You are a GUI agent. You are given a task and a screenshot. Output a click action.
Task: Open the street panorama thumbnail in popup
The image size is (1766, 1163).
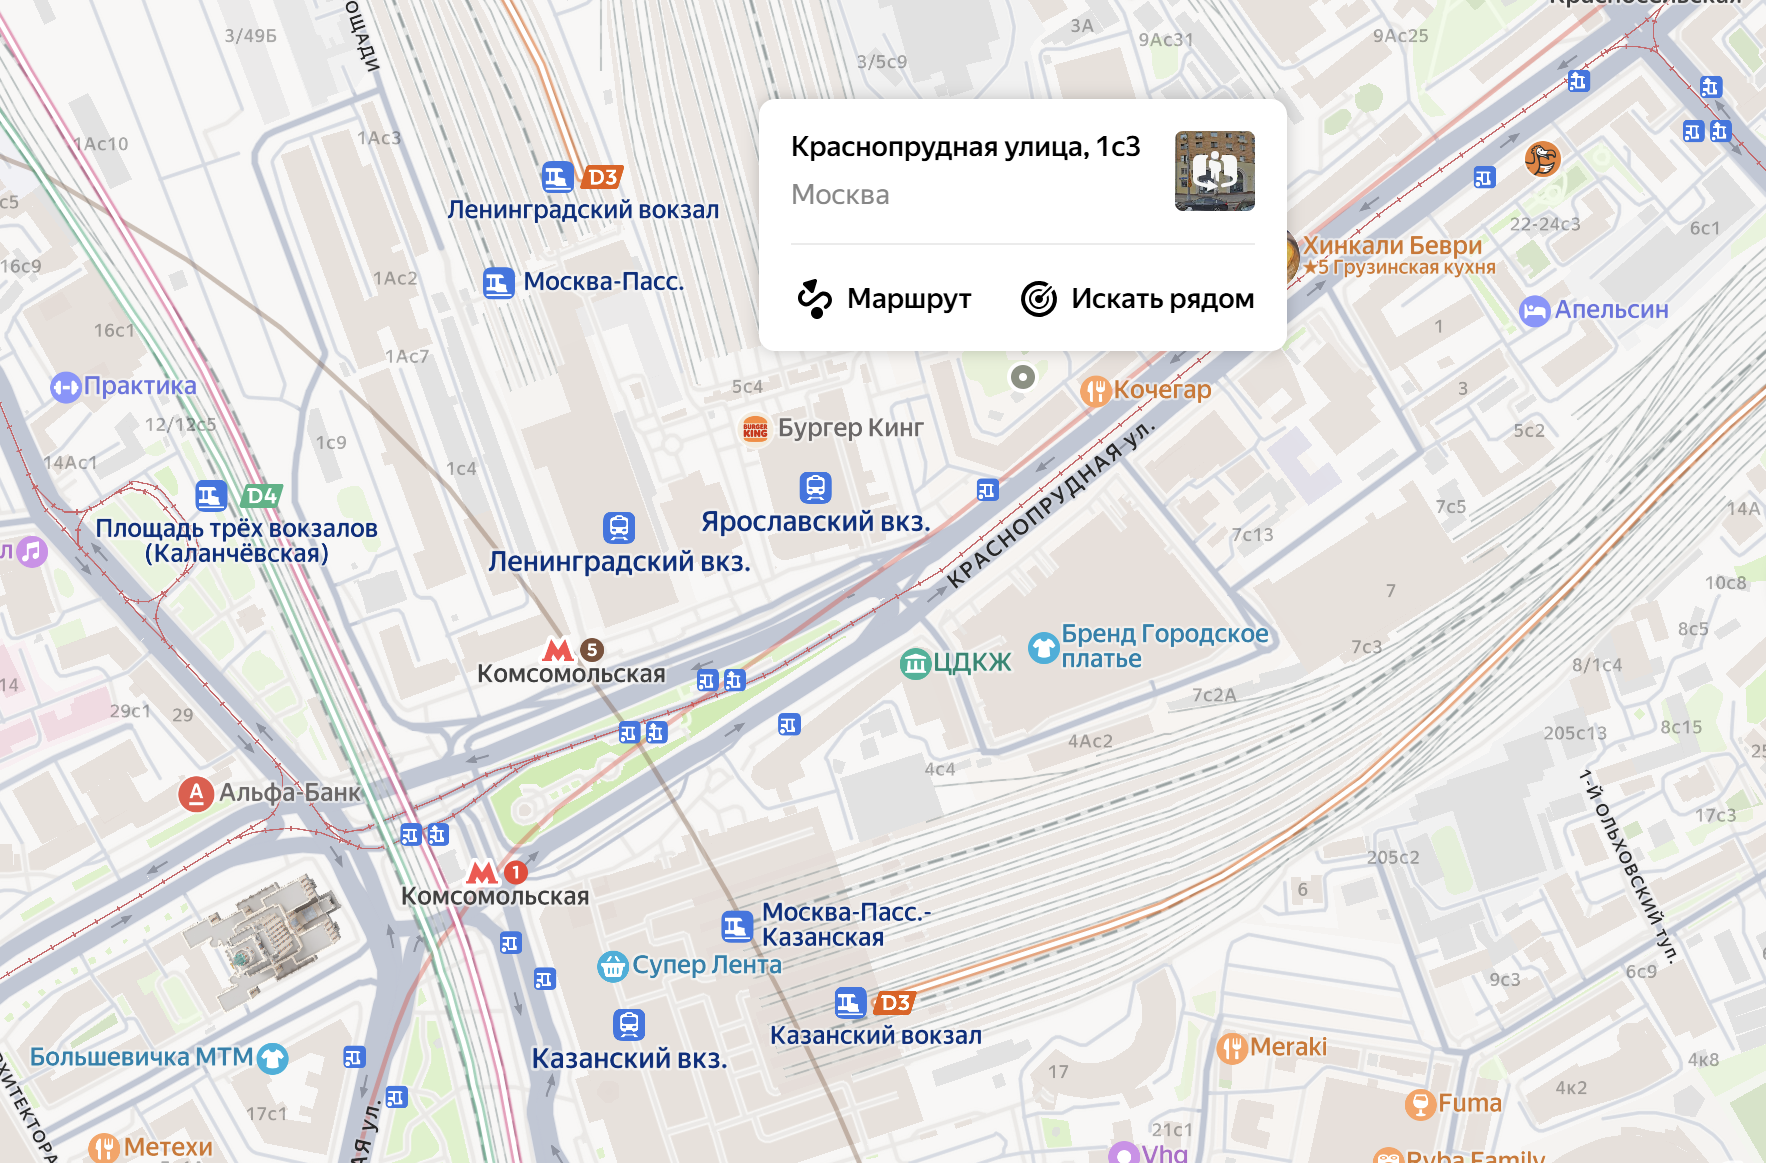tap(1215, 171)
